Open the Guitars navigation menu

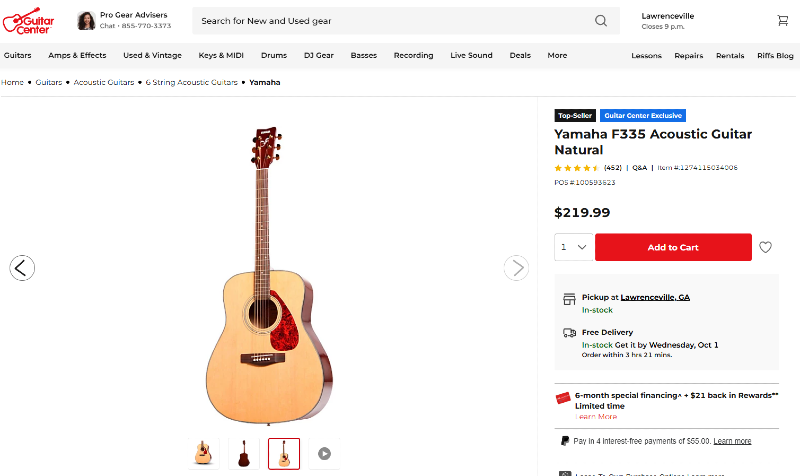coord(17,56)
